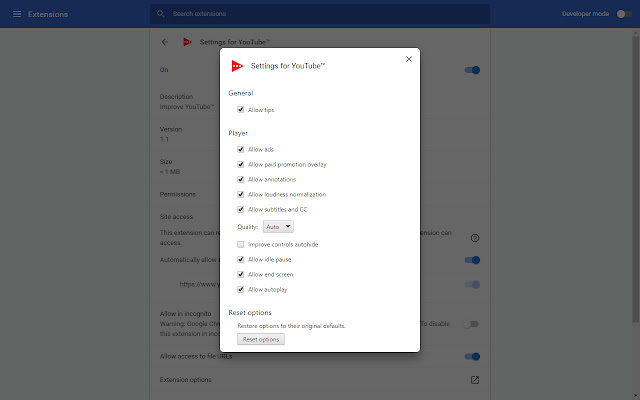Viewport: 640px width, 400px height.
Task: Click the page vertical scrollbar
Action: coord(636,178)
